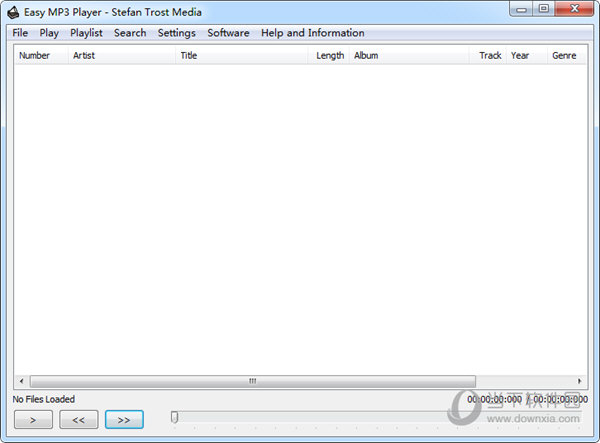Minimize the Easy MP3 Player window
600x443 pixels.
(x=521, y=9)
